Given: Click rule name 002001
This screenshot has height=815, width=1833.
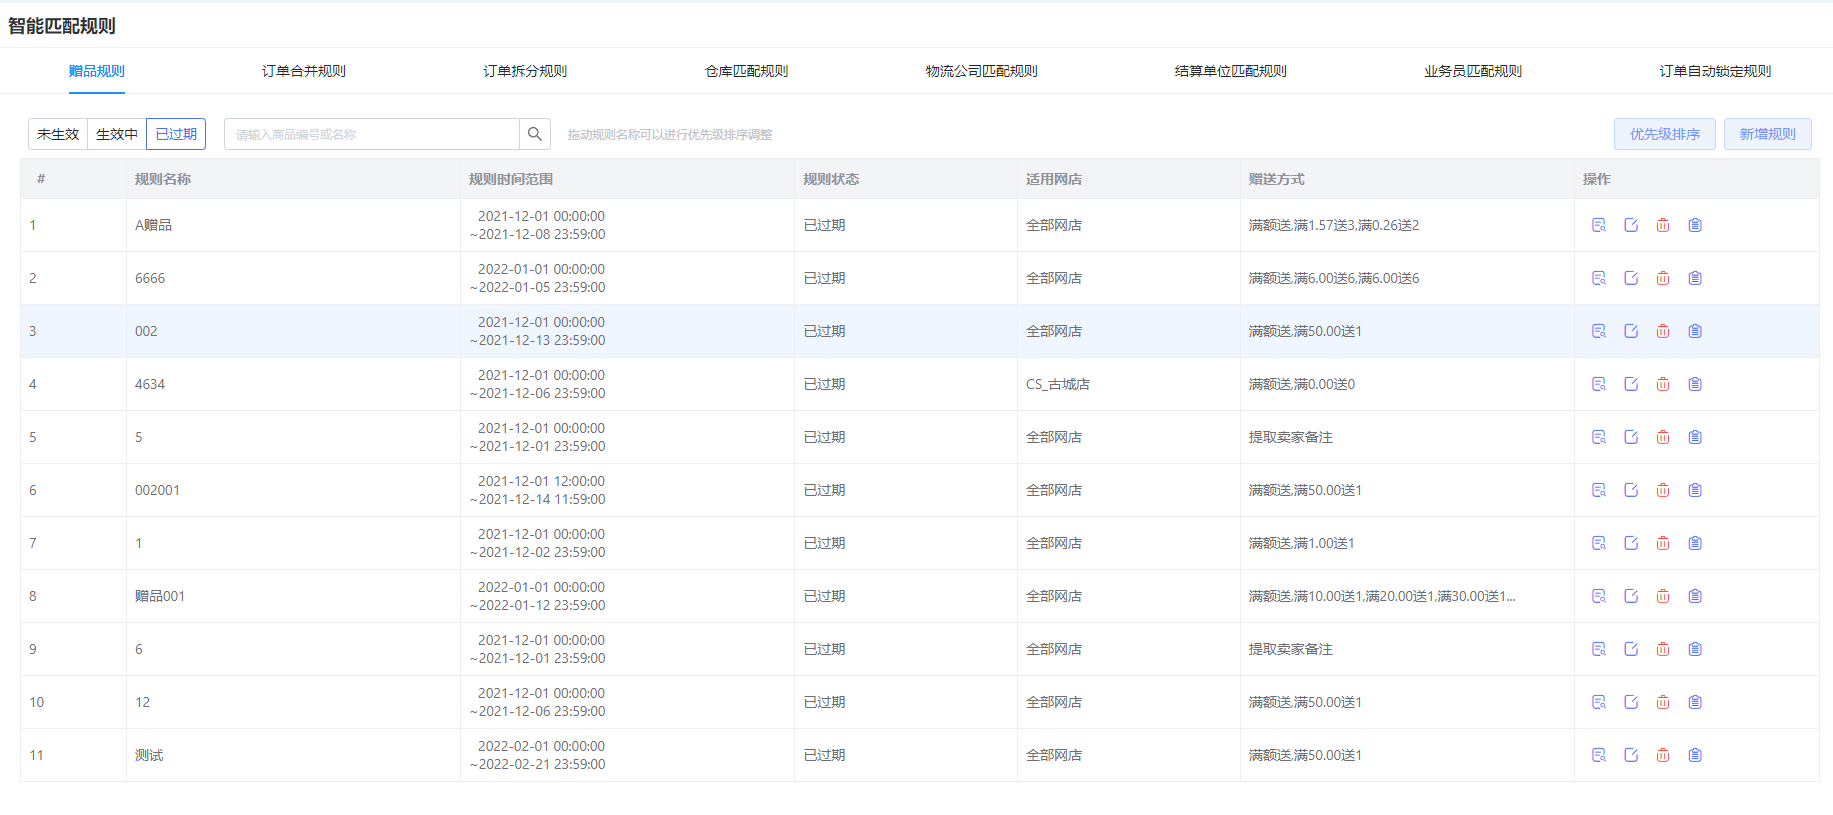Looking at the screenshot, I should click(x=158, y=490).
